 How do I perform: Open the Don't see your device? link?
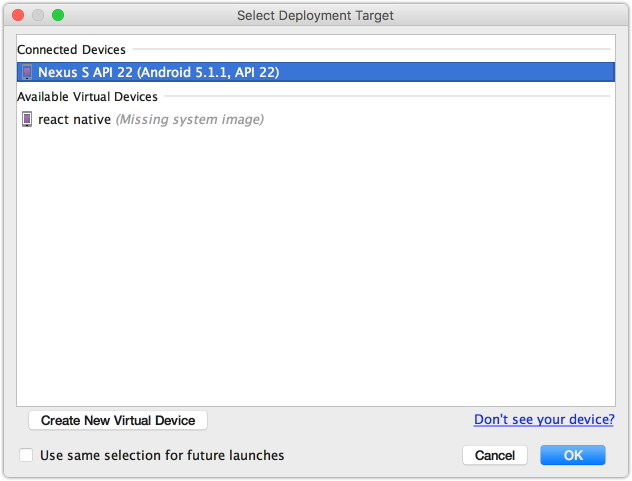pos(544,419)
